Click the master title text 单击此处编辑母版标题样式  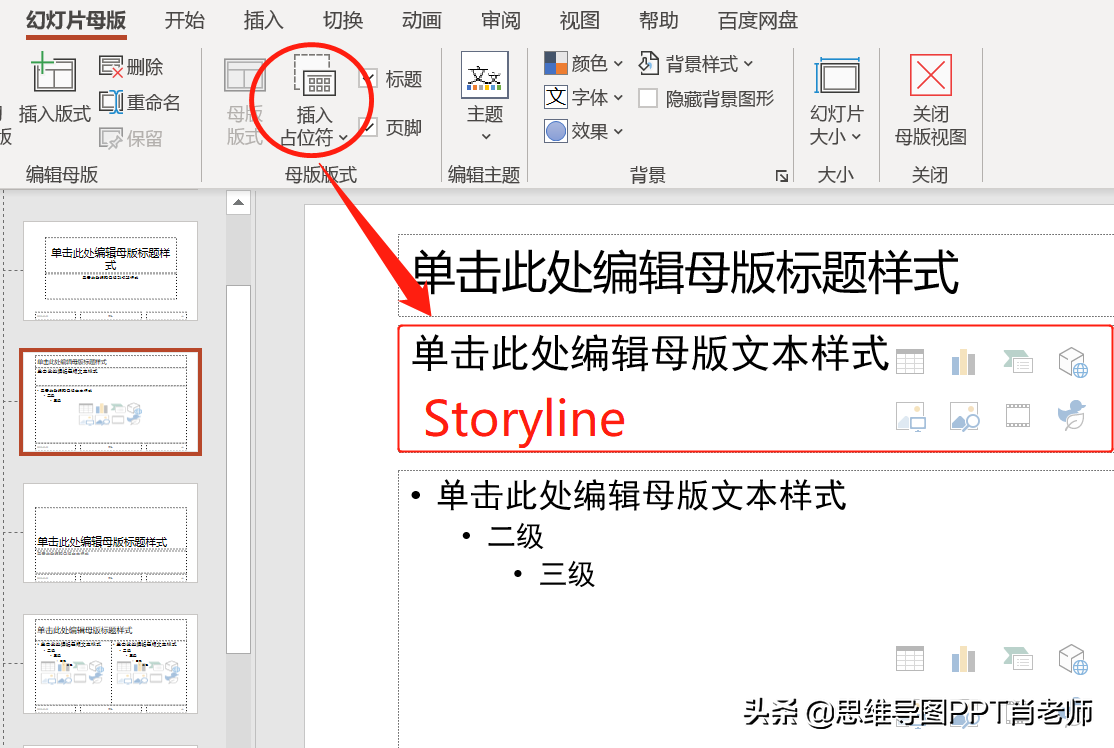pyautogui.click(x=686, y=272)
